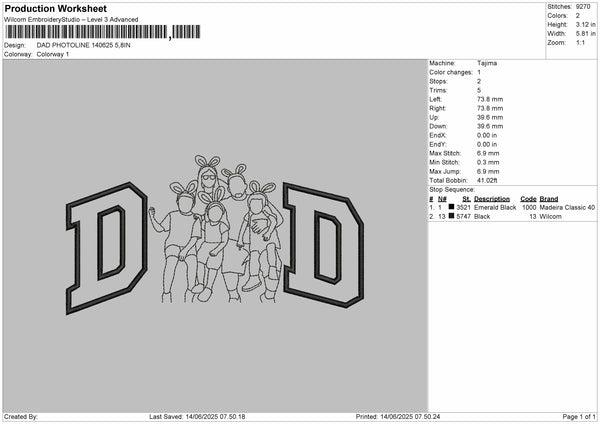The height and width of the screenshot is (424, 600).
Task: Click the 'Color changes:' label
Action: point(451,72)
